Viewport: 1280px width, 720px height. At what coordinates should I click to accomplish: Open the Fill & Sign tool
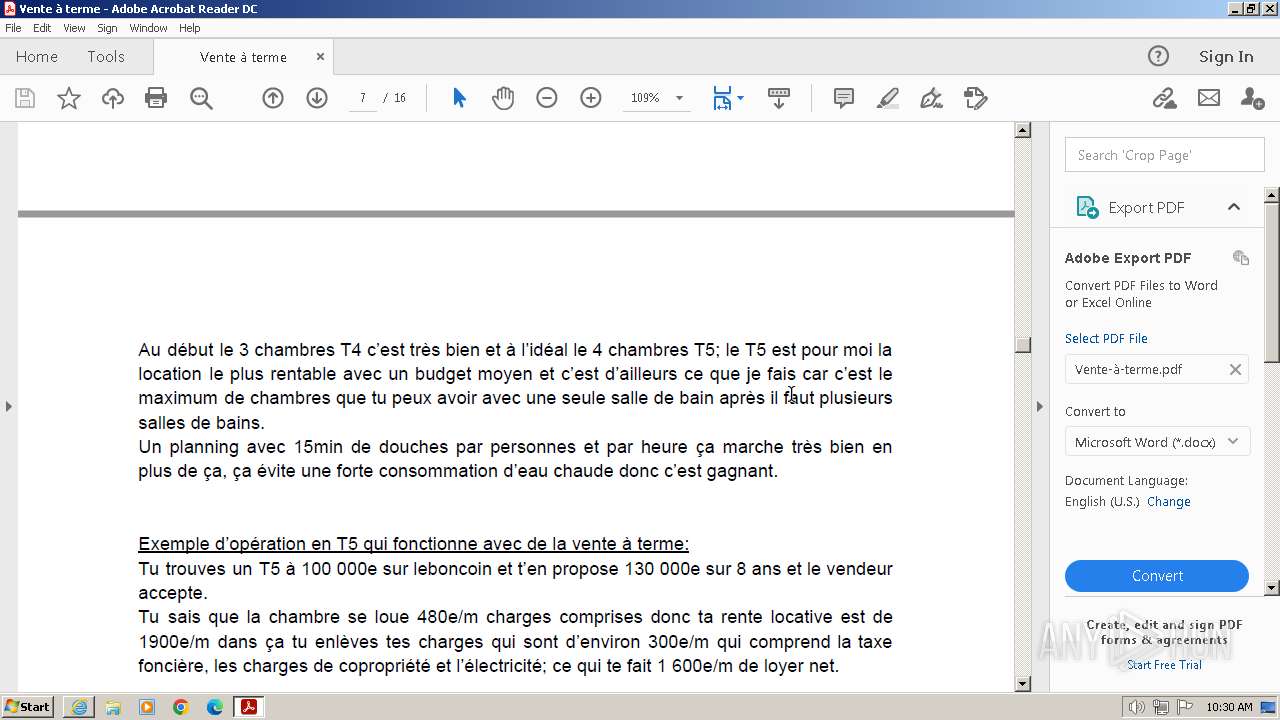click(x=931, y=98)
